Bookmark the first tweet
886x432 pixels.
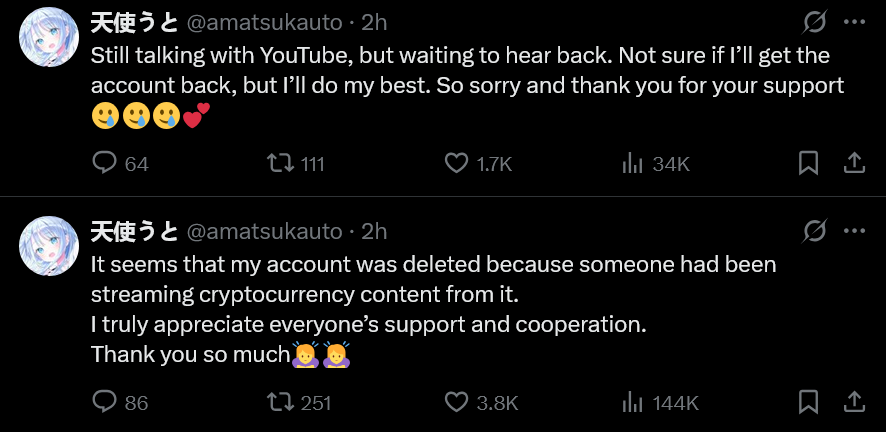[808, 163]
